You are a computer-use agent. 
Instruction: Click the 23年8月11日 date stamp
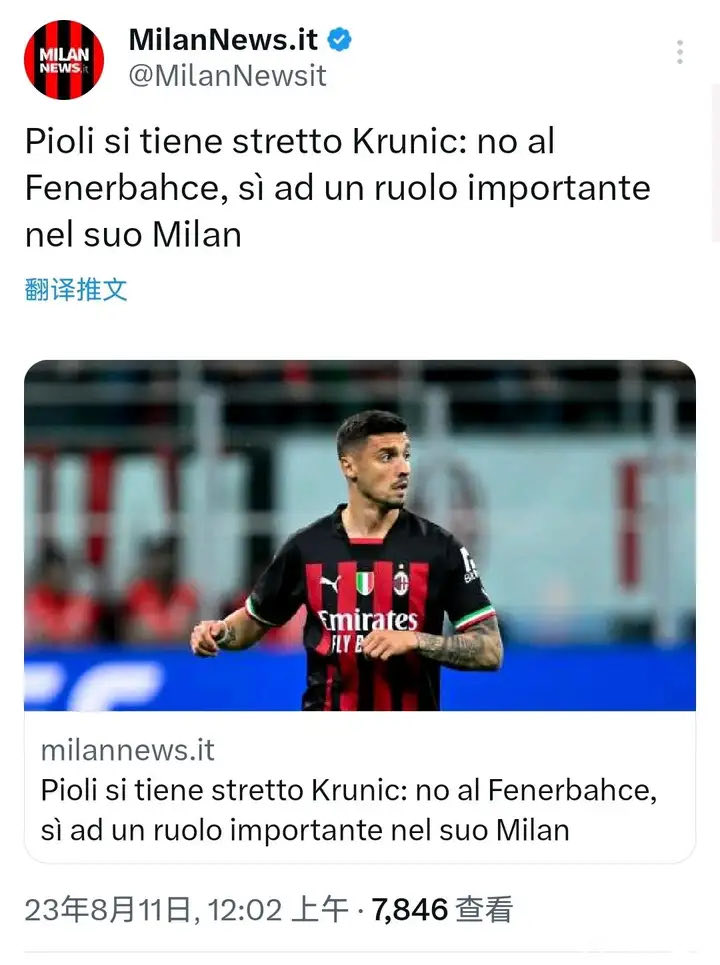point(108,910)
